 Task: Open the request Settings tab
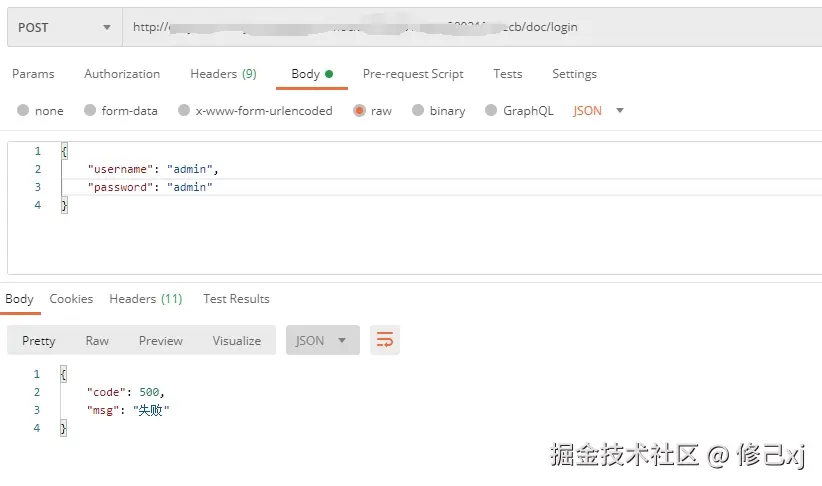tap(574, 74)
